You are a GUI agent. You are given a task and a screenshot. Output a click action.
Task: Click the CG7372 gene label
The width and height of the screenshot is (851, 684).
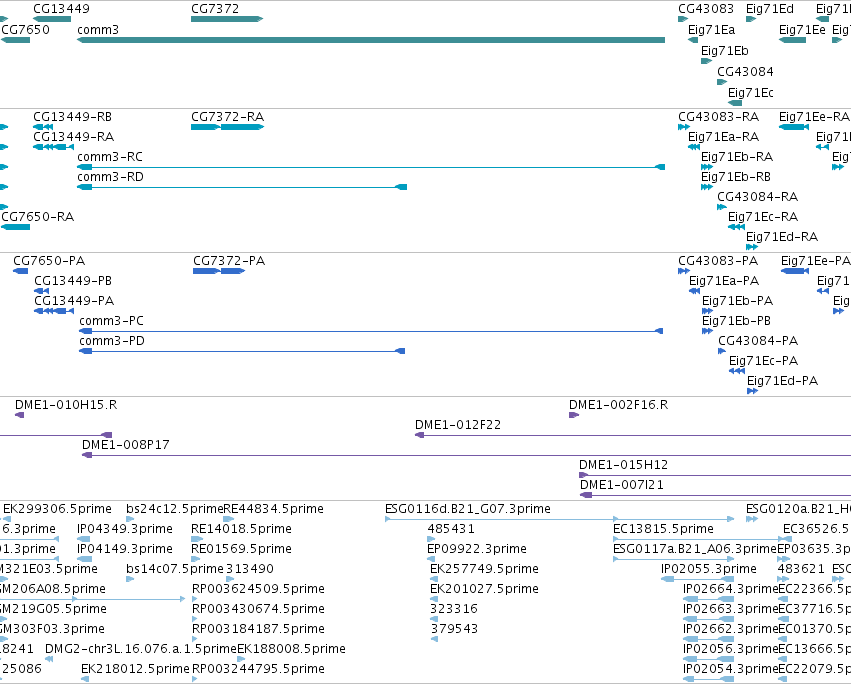coord(215,9)
